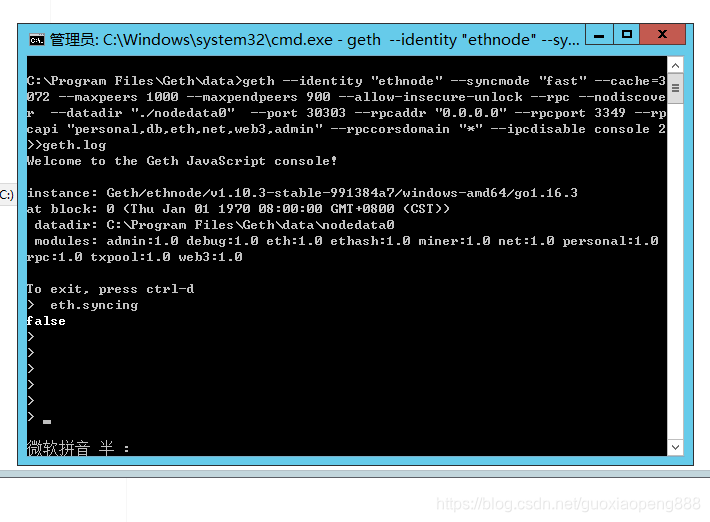Click the cmd window title bar text

(x=314, y=40)
